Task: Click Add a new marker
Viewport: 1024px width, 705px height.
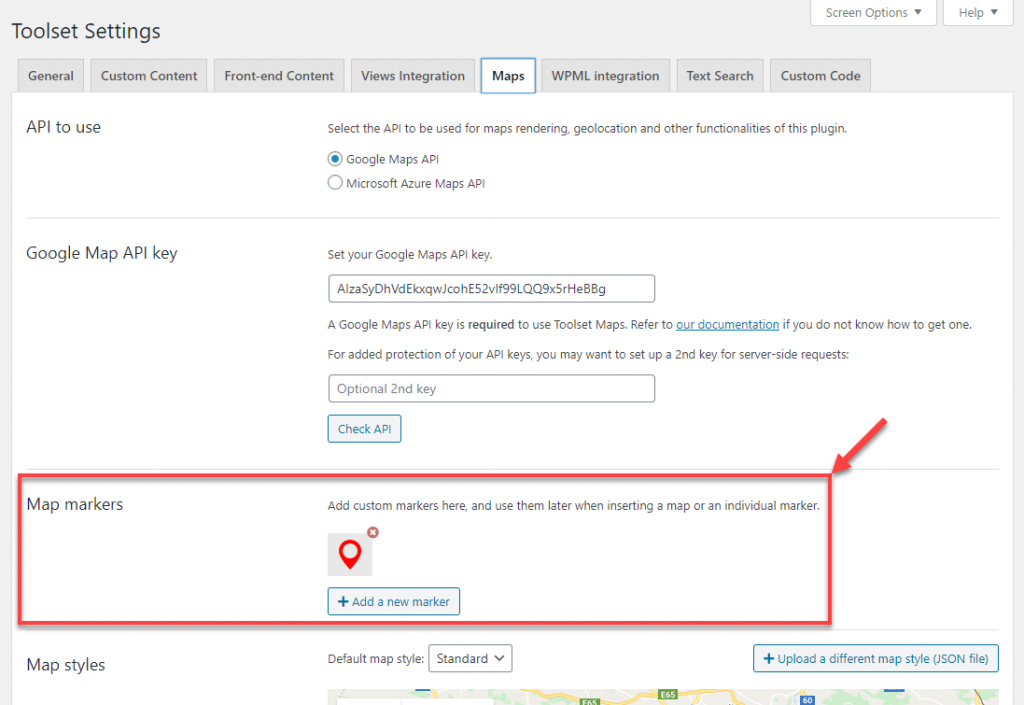Action: click(x=393, y=601)
